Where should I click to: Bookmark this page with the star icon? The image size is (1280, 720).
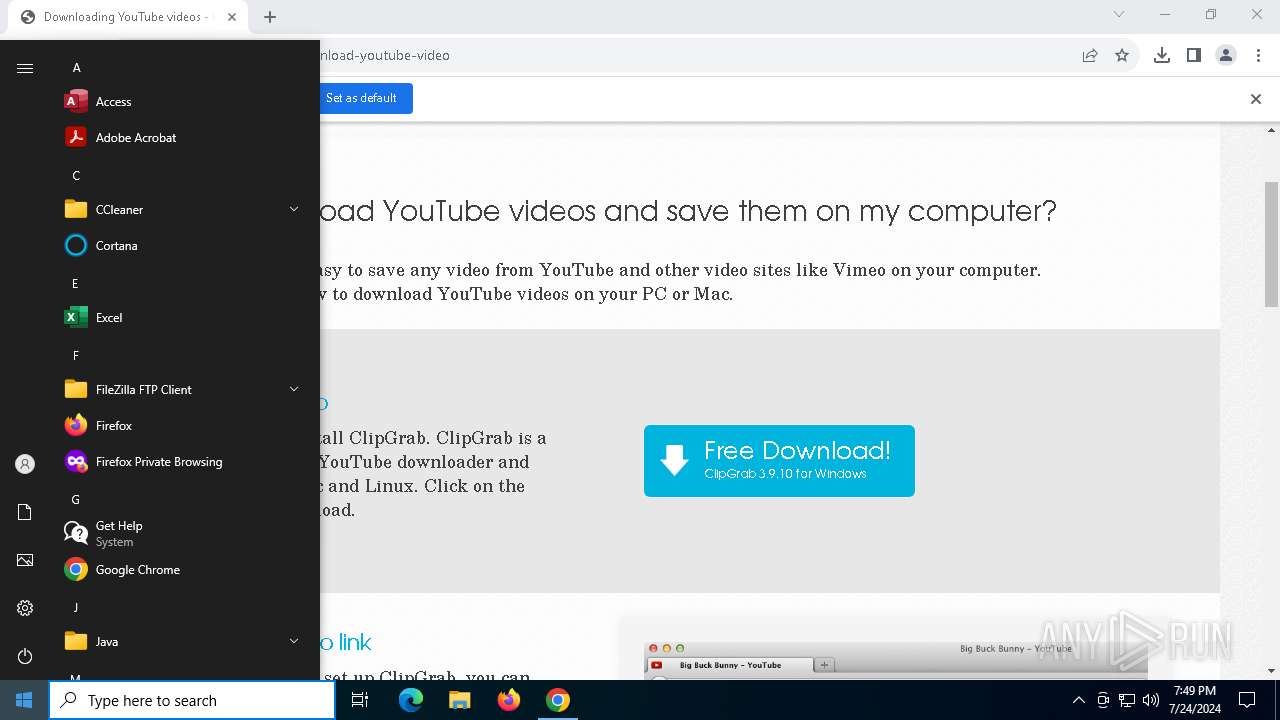click(x=1122, y=55)
